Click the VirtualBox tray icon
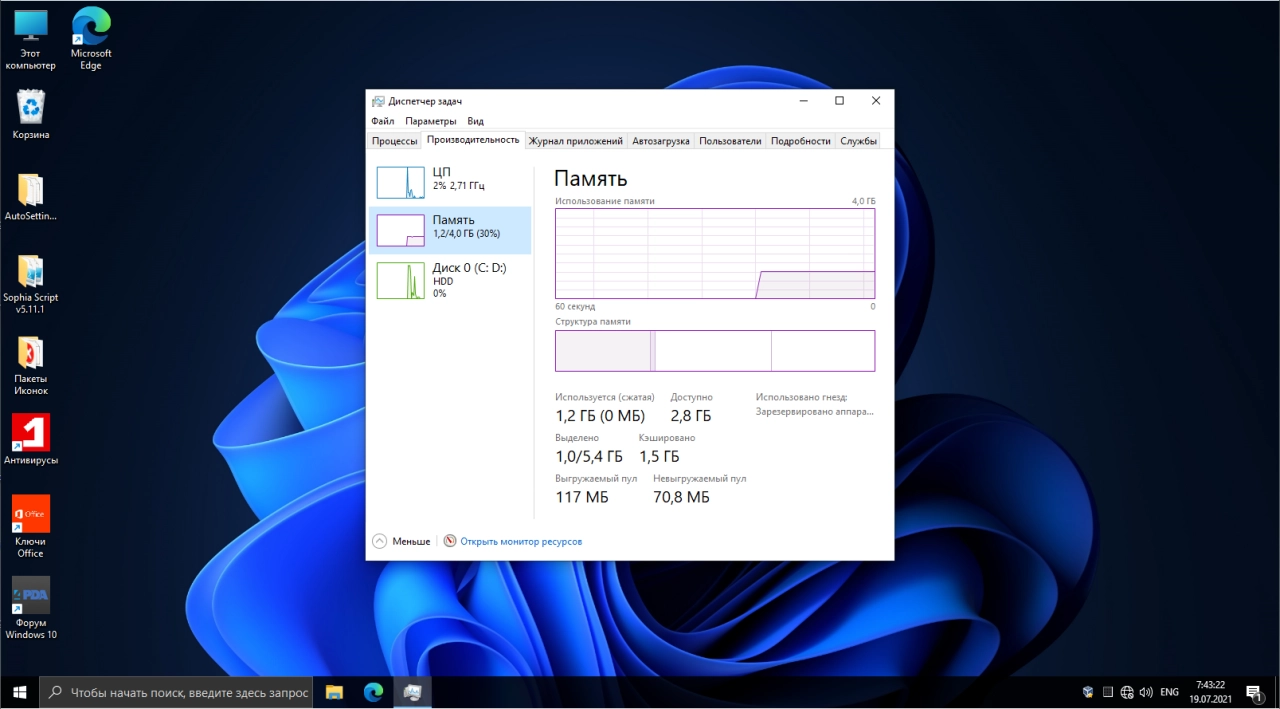The width and height of the screenshot is (1280, 709). pyautogui.click(x=1088, y=692)
